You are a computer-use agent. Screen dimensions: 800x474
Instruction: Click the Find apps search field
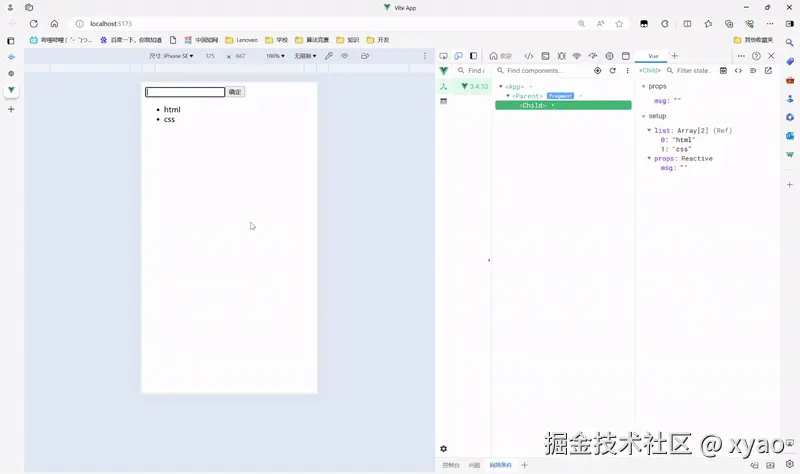point(472,71)
